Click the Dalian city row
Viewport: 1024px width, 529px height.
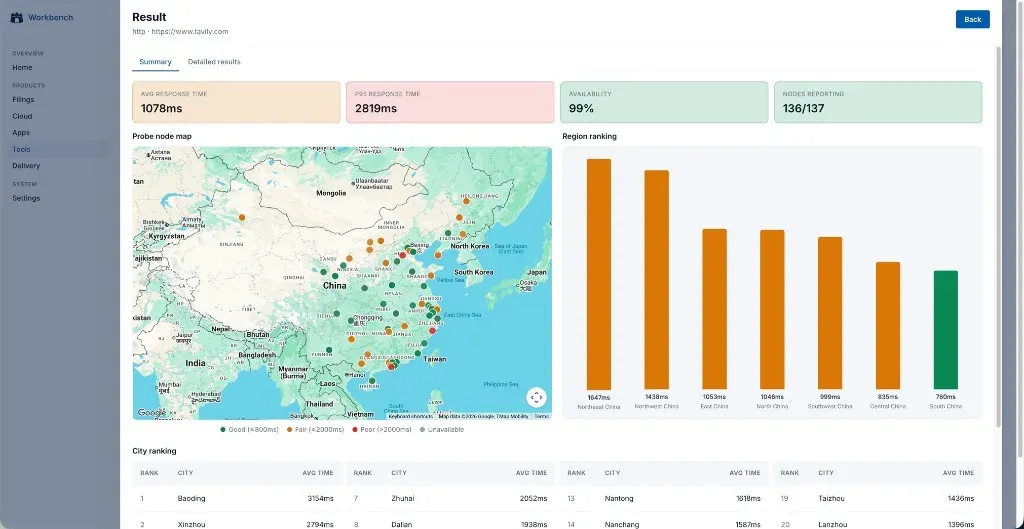(x=450, y=521)
